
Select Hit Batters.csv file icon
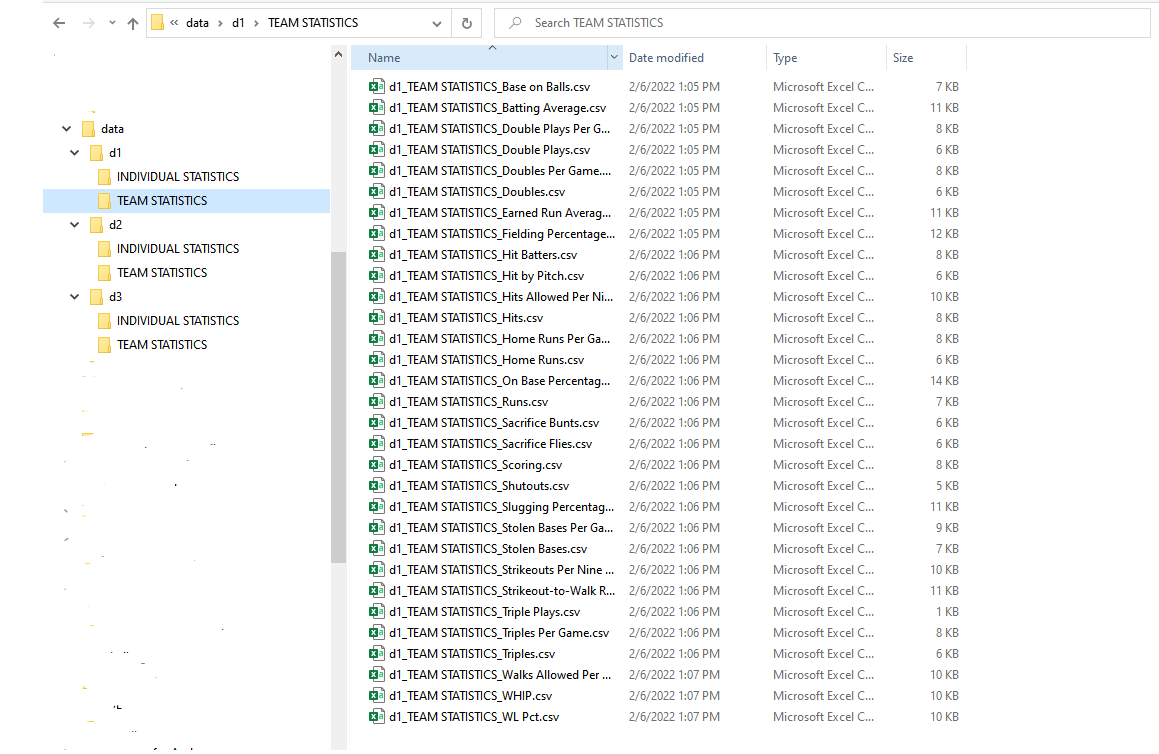coord(377,255)
